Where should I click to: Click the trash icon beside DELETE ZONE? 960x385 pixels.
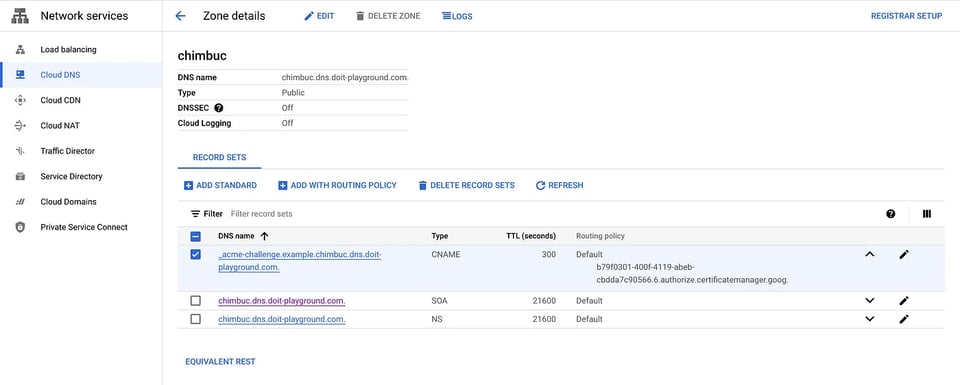point(360,16)
